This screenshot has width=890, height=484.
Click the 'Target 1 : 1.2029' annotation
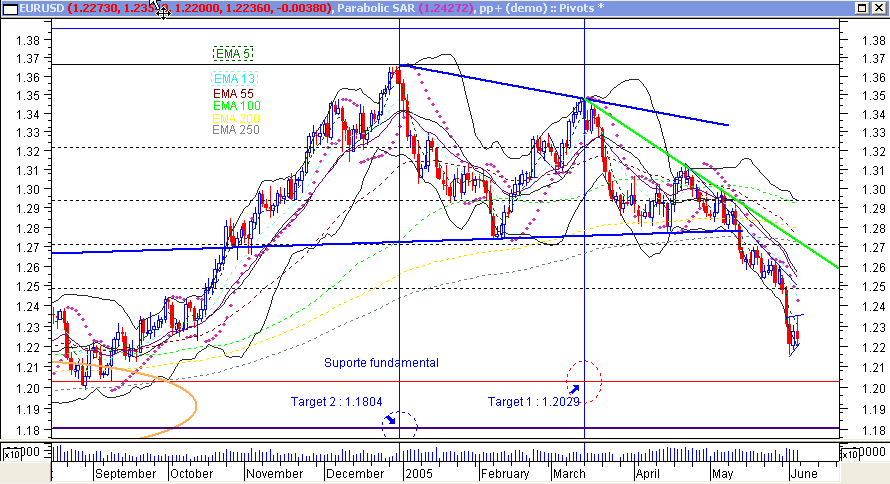534,402
